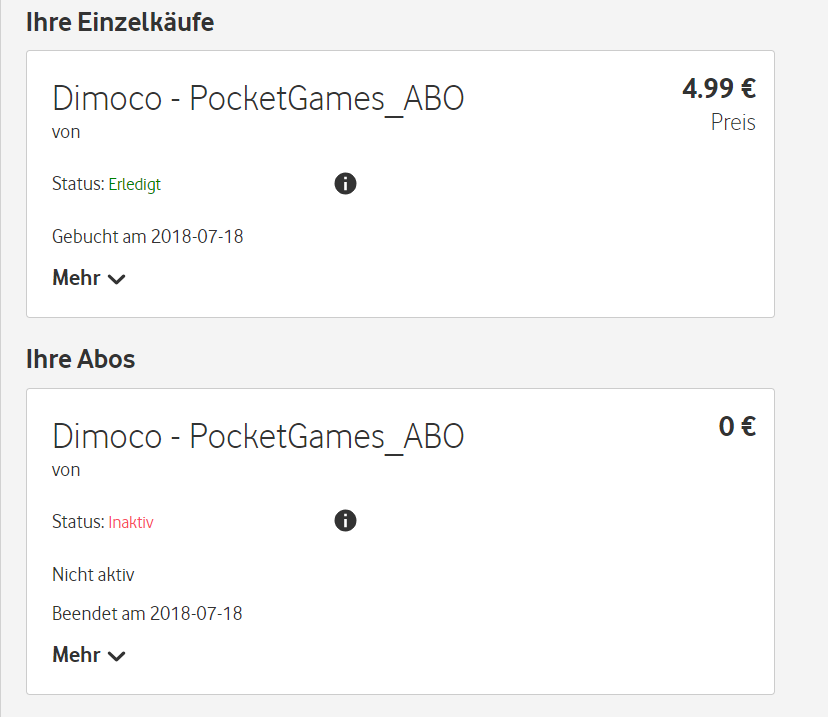
Task: Click the 4.99 € price amount
Action: 719,89
